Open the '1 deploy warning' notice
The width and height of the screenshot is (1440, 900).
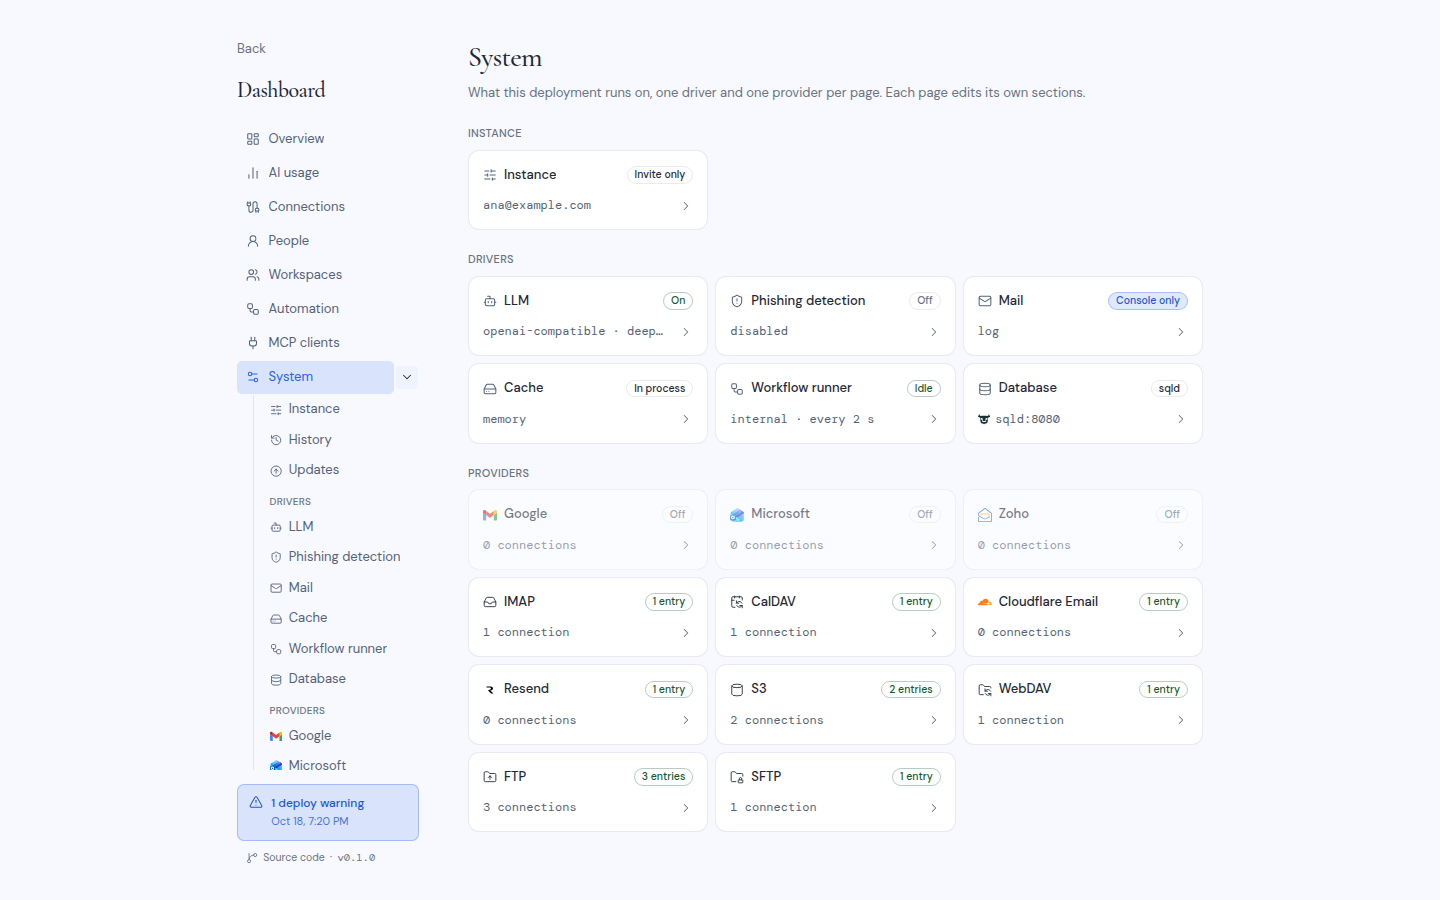tap(328, 812)
